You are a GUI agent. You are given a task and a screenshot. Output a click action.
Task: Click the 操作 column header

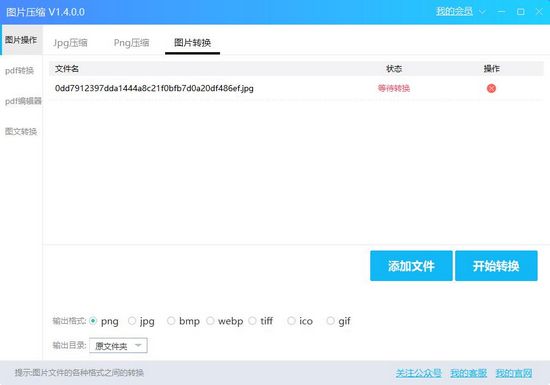pos(491,69)
